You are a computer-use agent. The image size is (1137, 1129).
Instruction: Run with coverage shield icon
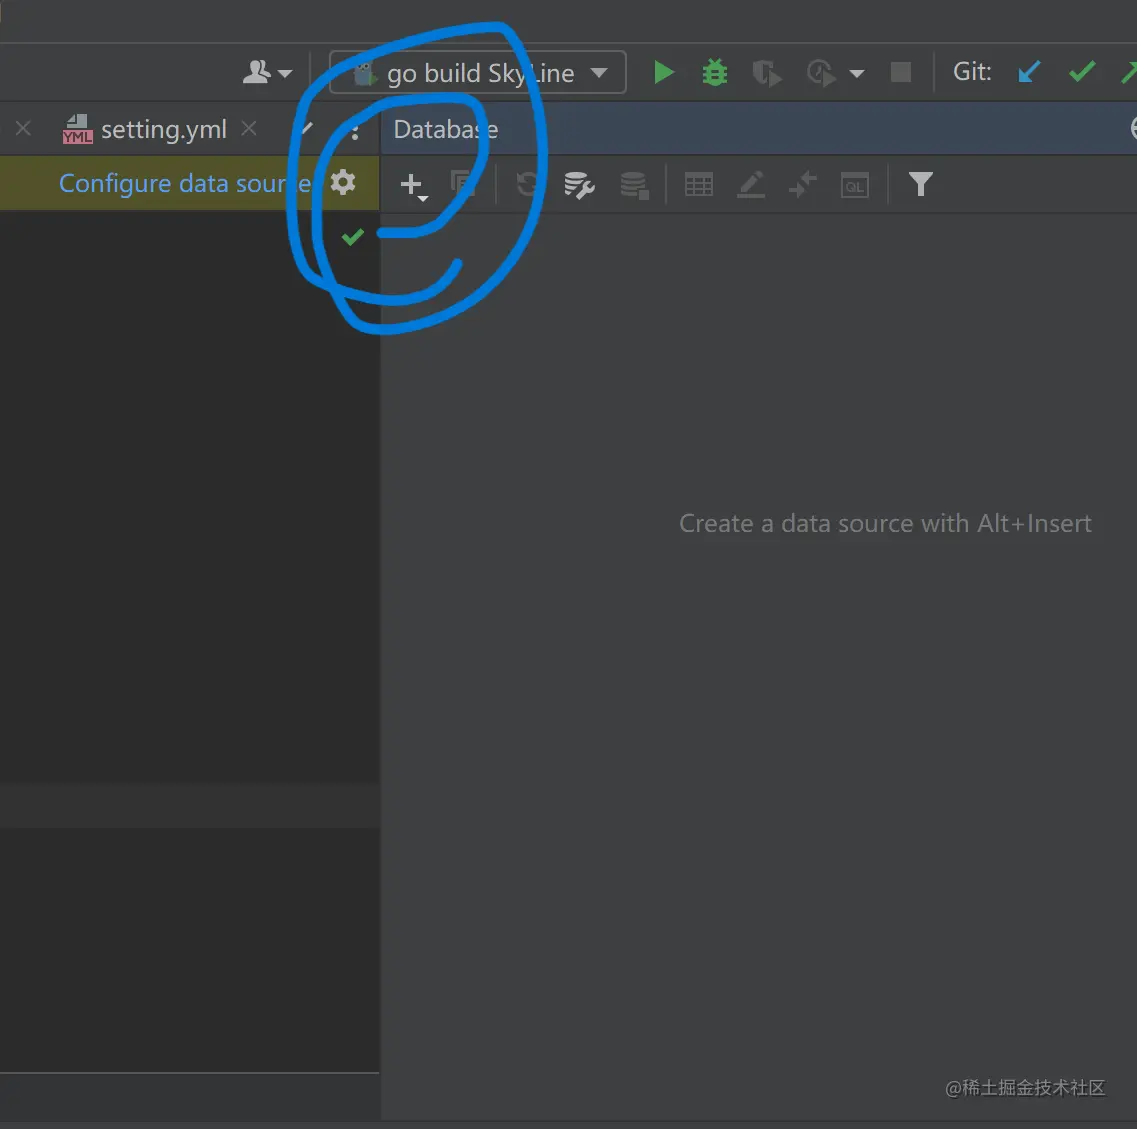(x=766, y=73)
